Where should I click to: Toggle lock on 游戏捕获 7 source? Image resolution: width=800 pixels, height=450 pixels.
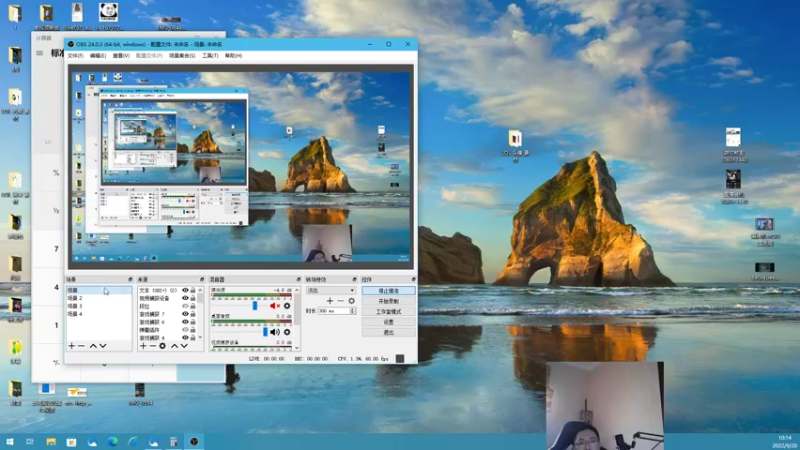[193, 314]
